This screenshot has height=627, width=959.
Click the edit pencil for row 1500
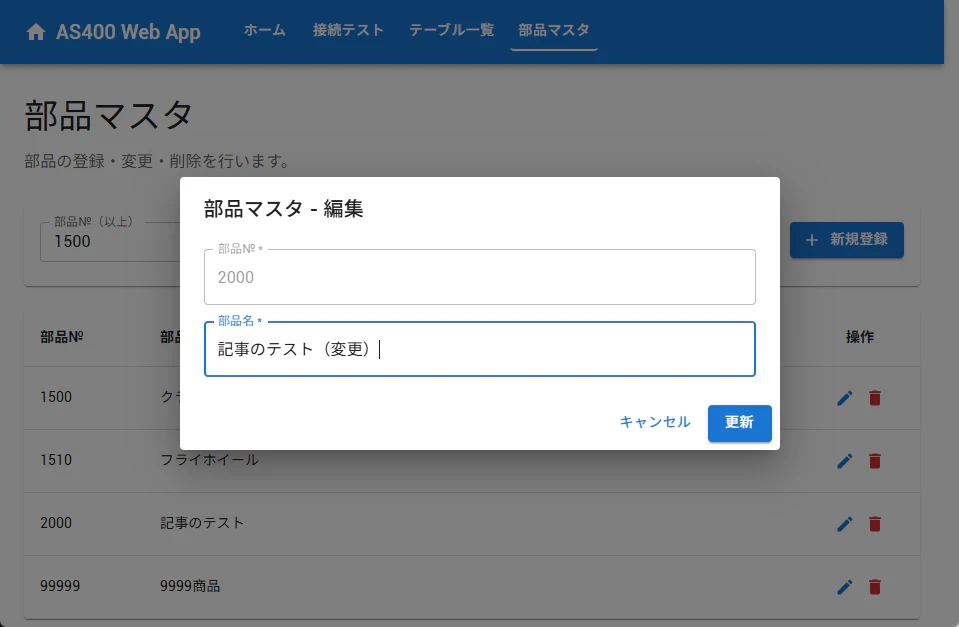pyautogui.click(x=845, y=398)
